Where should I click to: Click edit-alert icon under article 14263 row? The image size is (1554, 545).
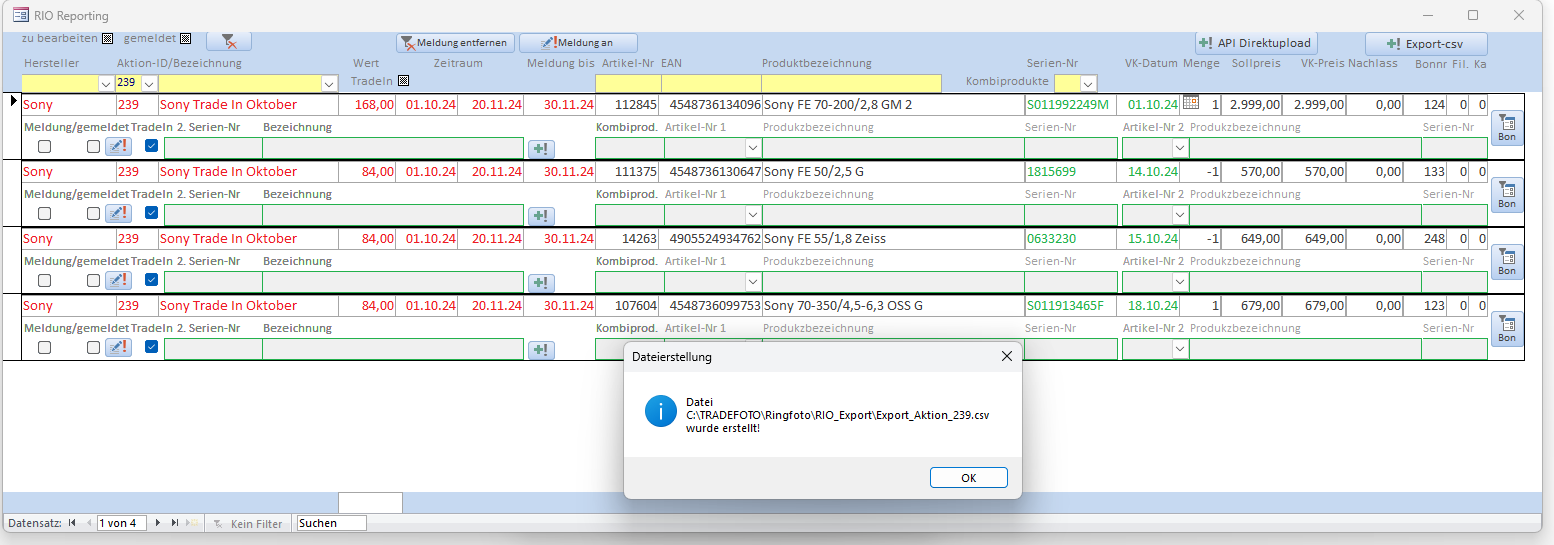coord(118,281)
